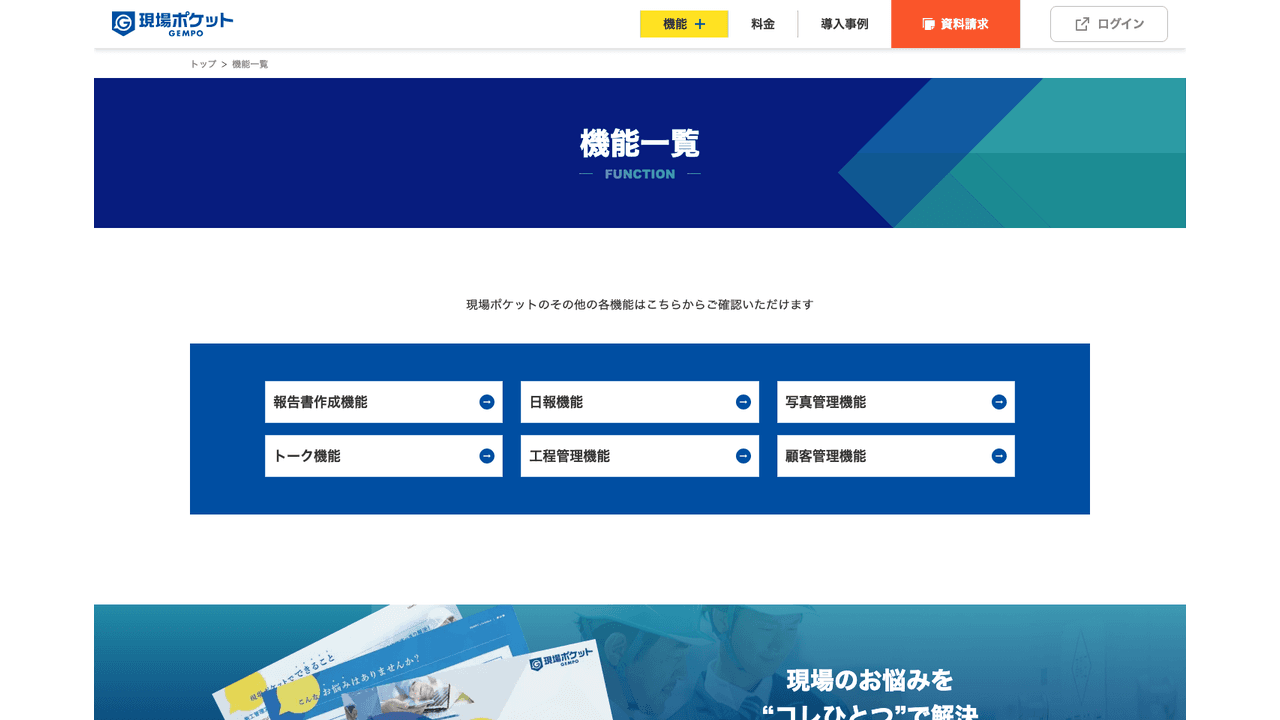Go to 導入事例 in navigation

844,24
